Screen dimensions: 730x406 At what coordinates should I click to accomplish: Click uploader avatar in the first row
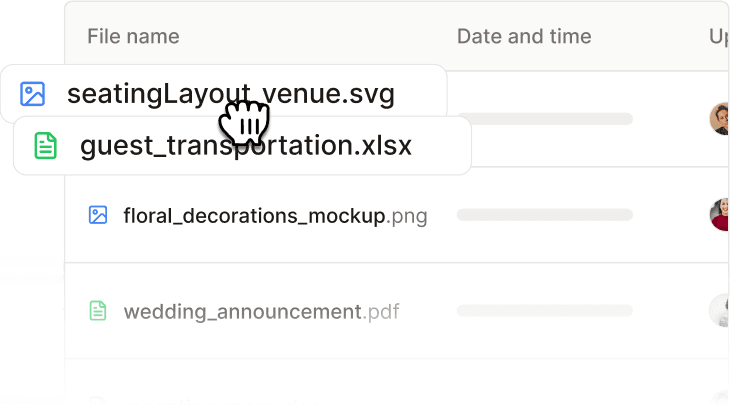719,119
